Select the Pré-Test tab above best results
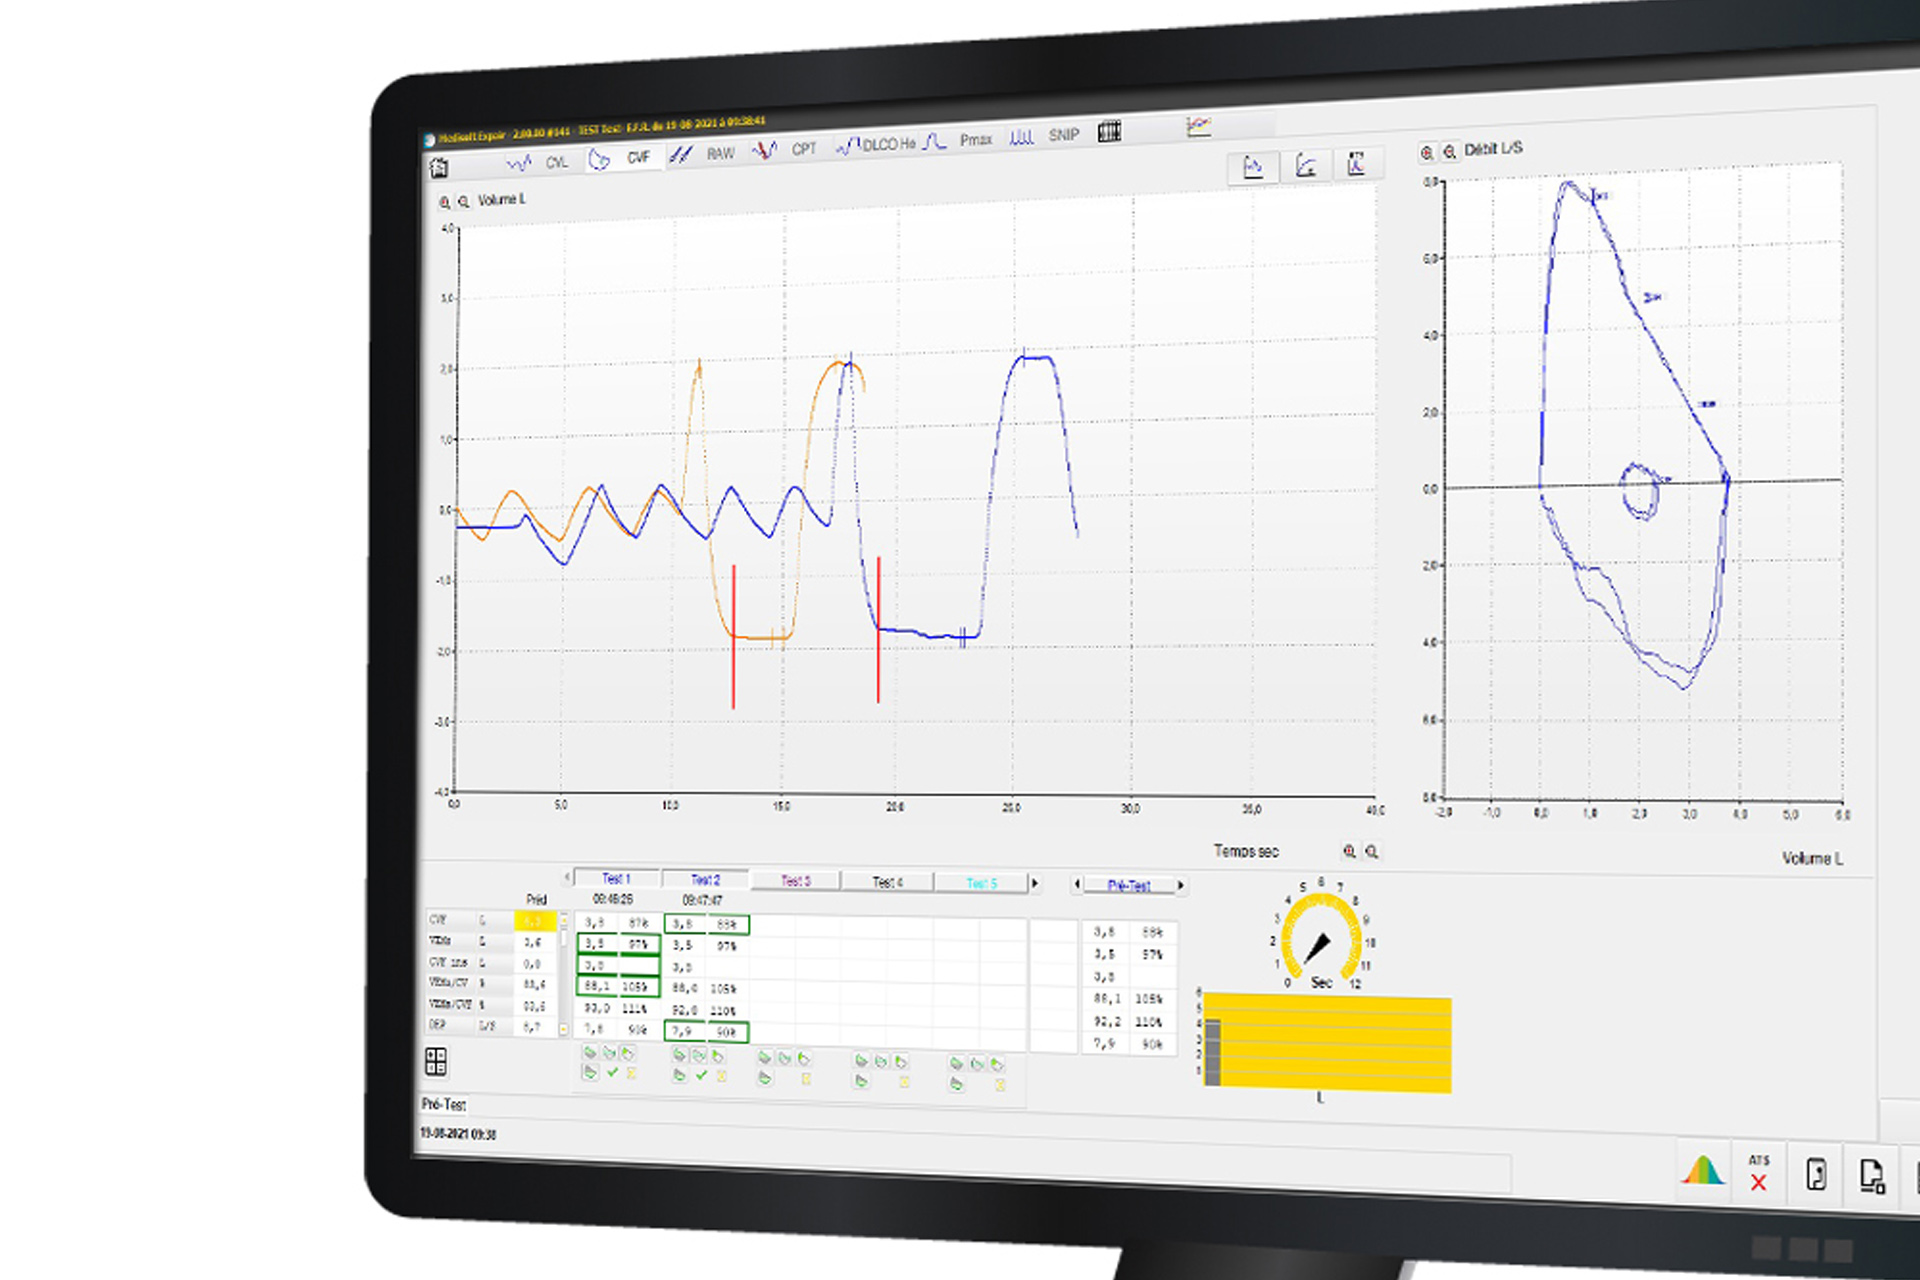This screenshot has height=1280, width=1920. click(x=1129, y=885)
